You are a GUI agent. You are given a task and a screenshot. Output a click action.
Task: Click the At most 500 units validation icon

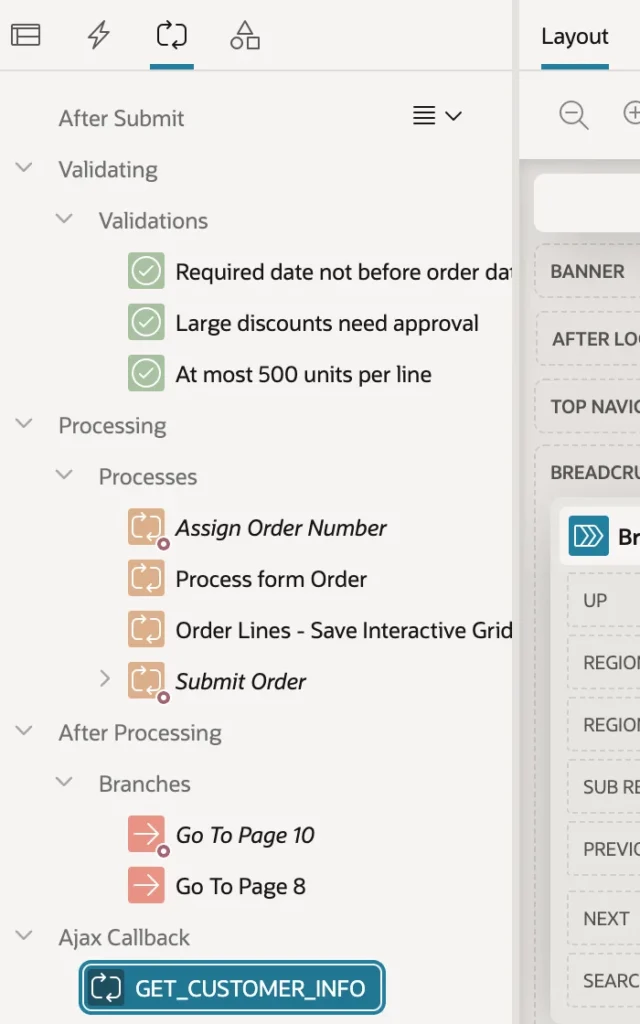point(146,374)
